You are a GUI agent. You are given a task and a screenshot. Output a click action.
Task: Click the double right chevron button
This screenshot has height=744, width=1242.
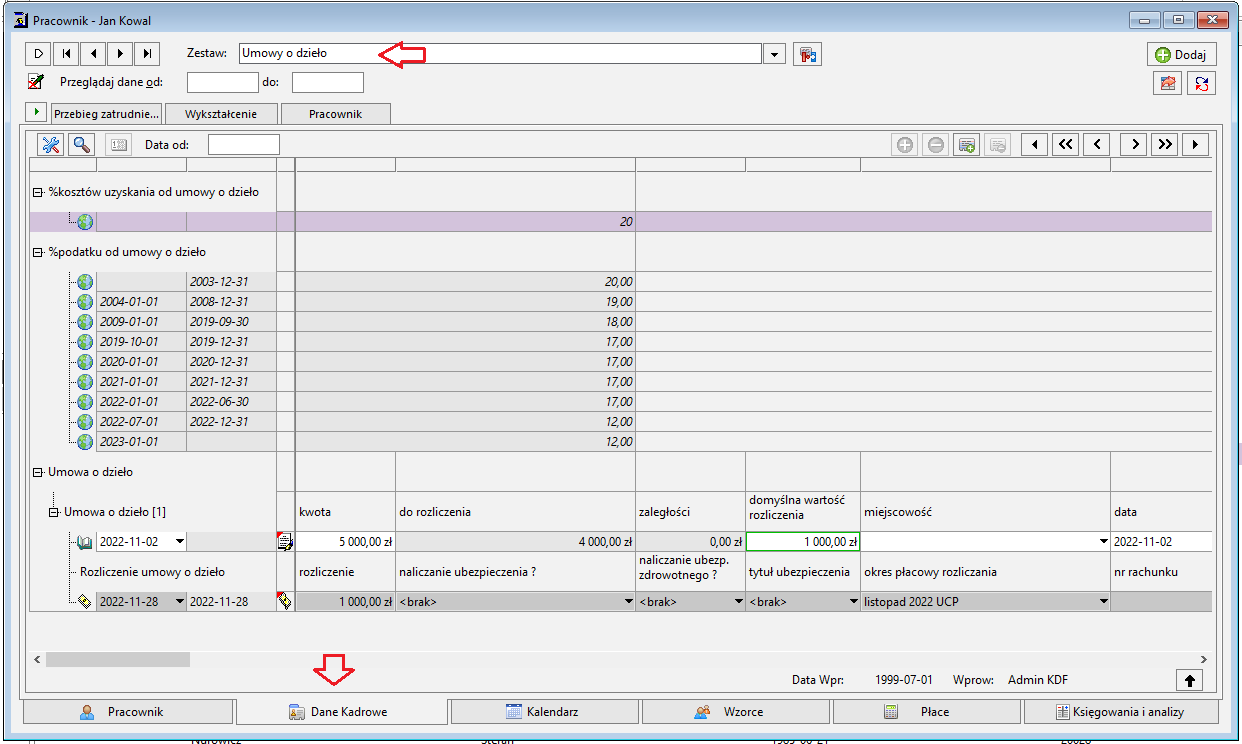[x=1164, y=145]
